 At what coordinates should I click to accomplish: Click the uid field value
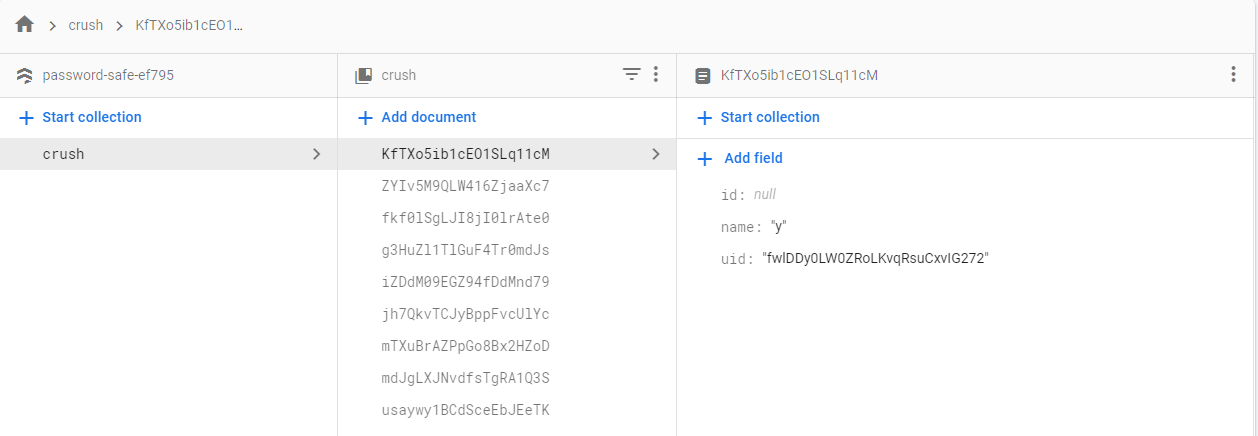[875, 259]
